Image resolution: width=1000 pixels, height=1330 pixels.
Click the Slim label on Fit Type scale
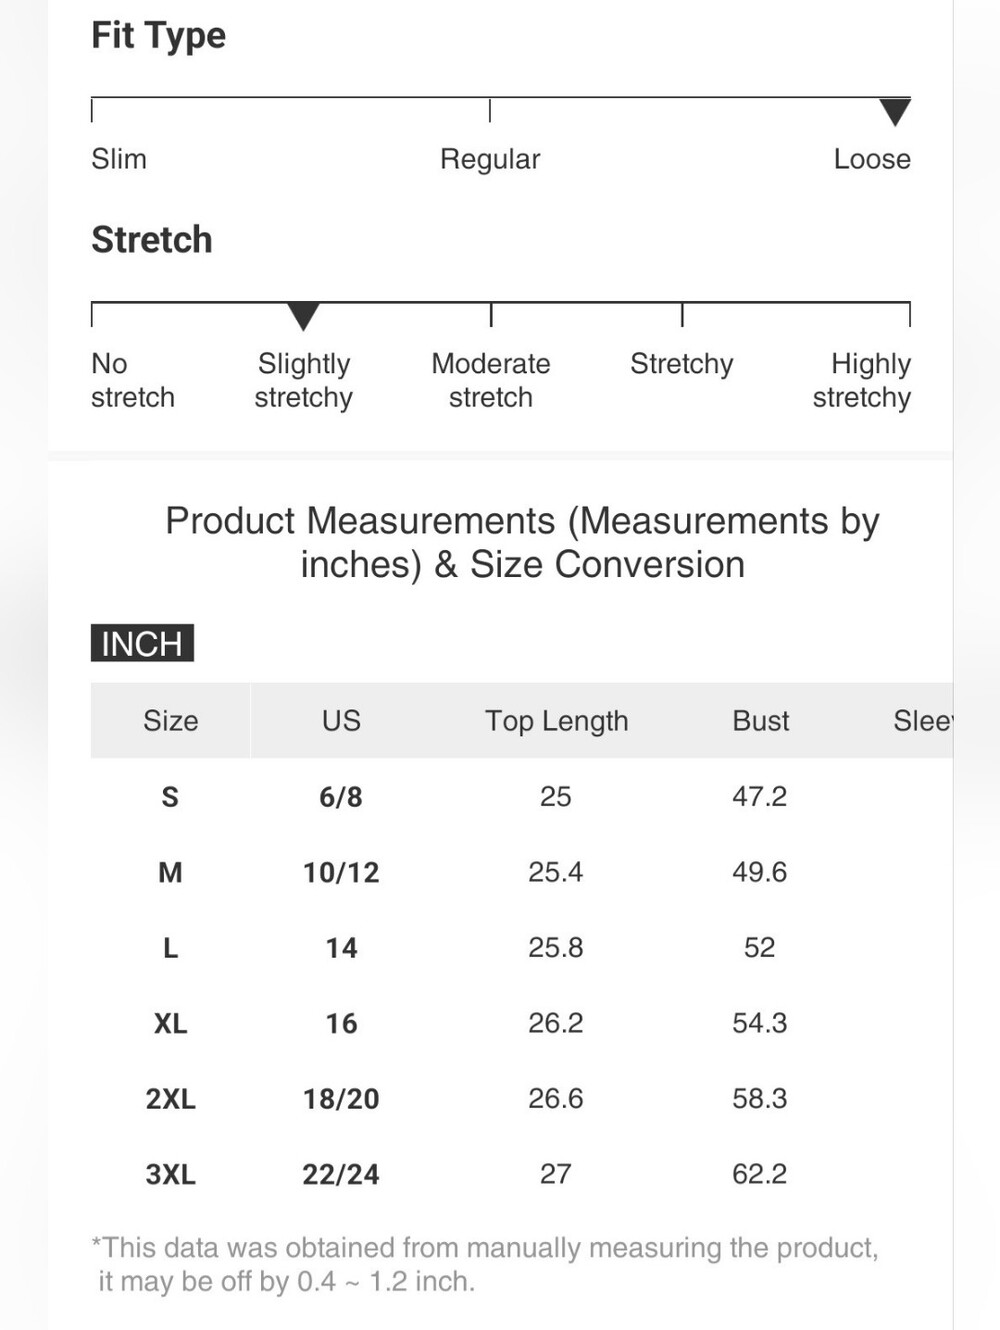[119, 159]
